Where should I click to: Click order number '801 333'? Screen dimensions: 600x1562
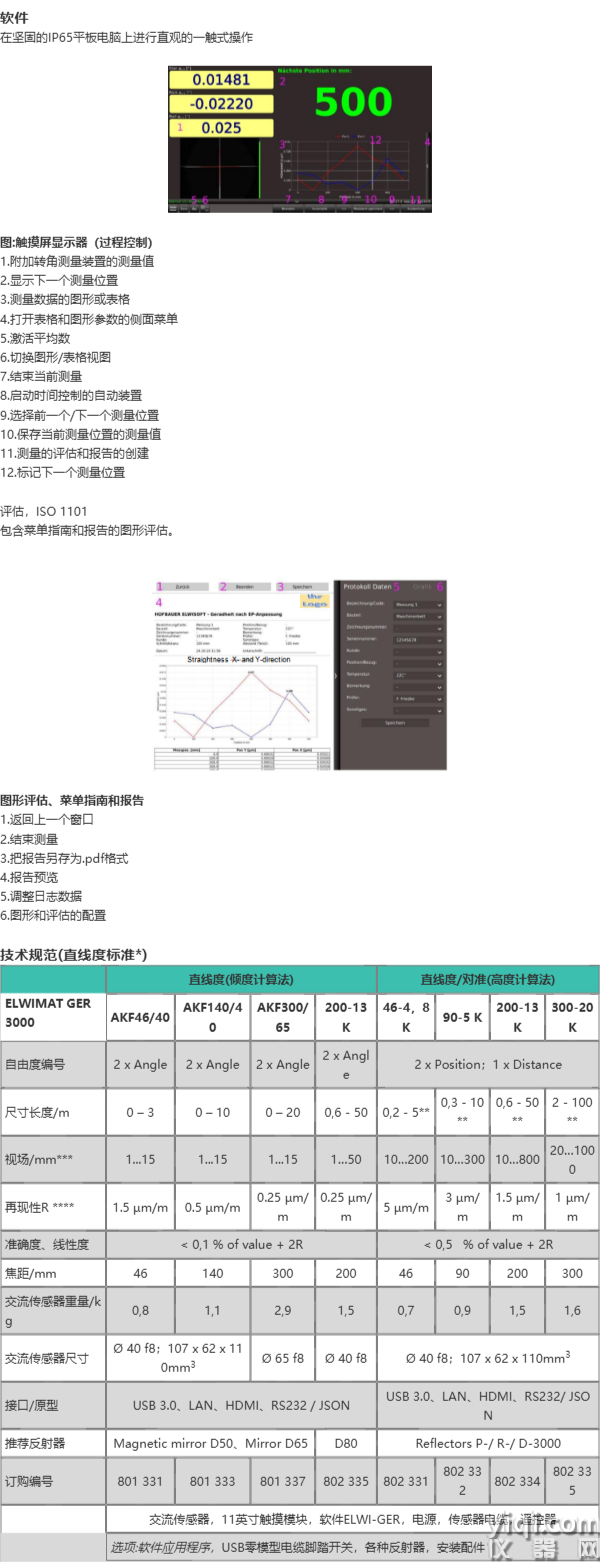[x=211, y=1481]
